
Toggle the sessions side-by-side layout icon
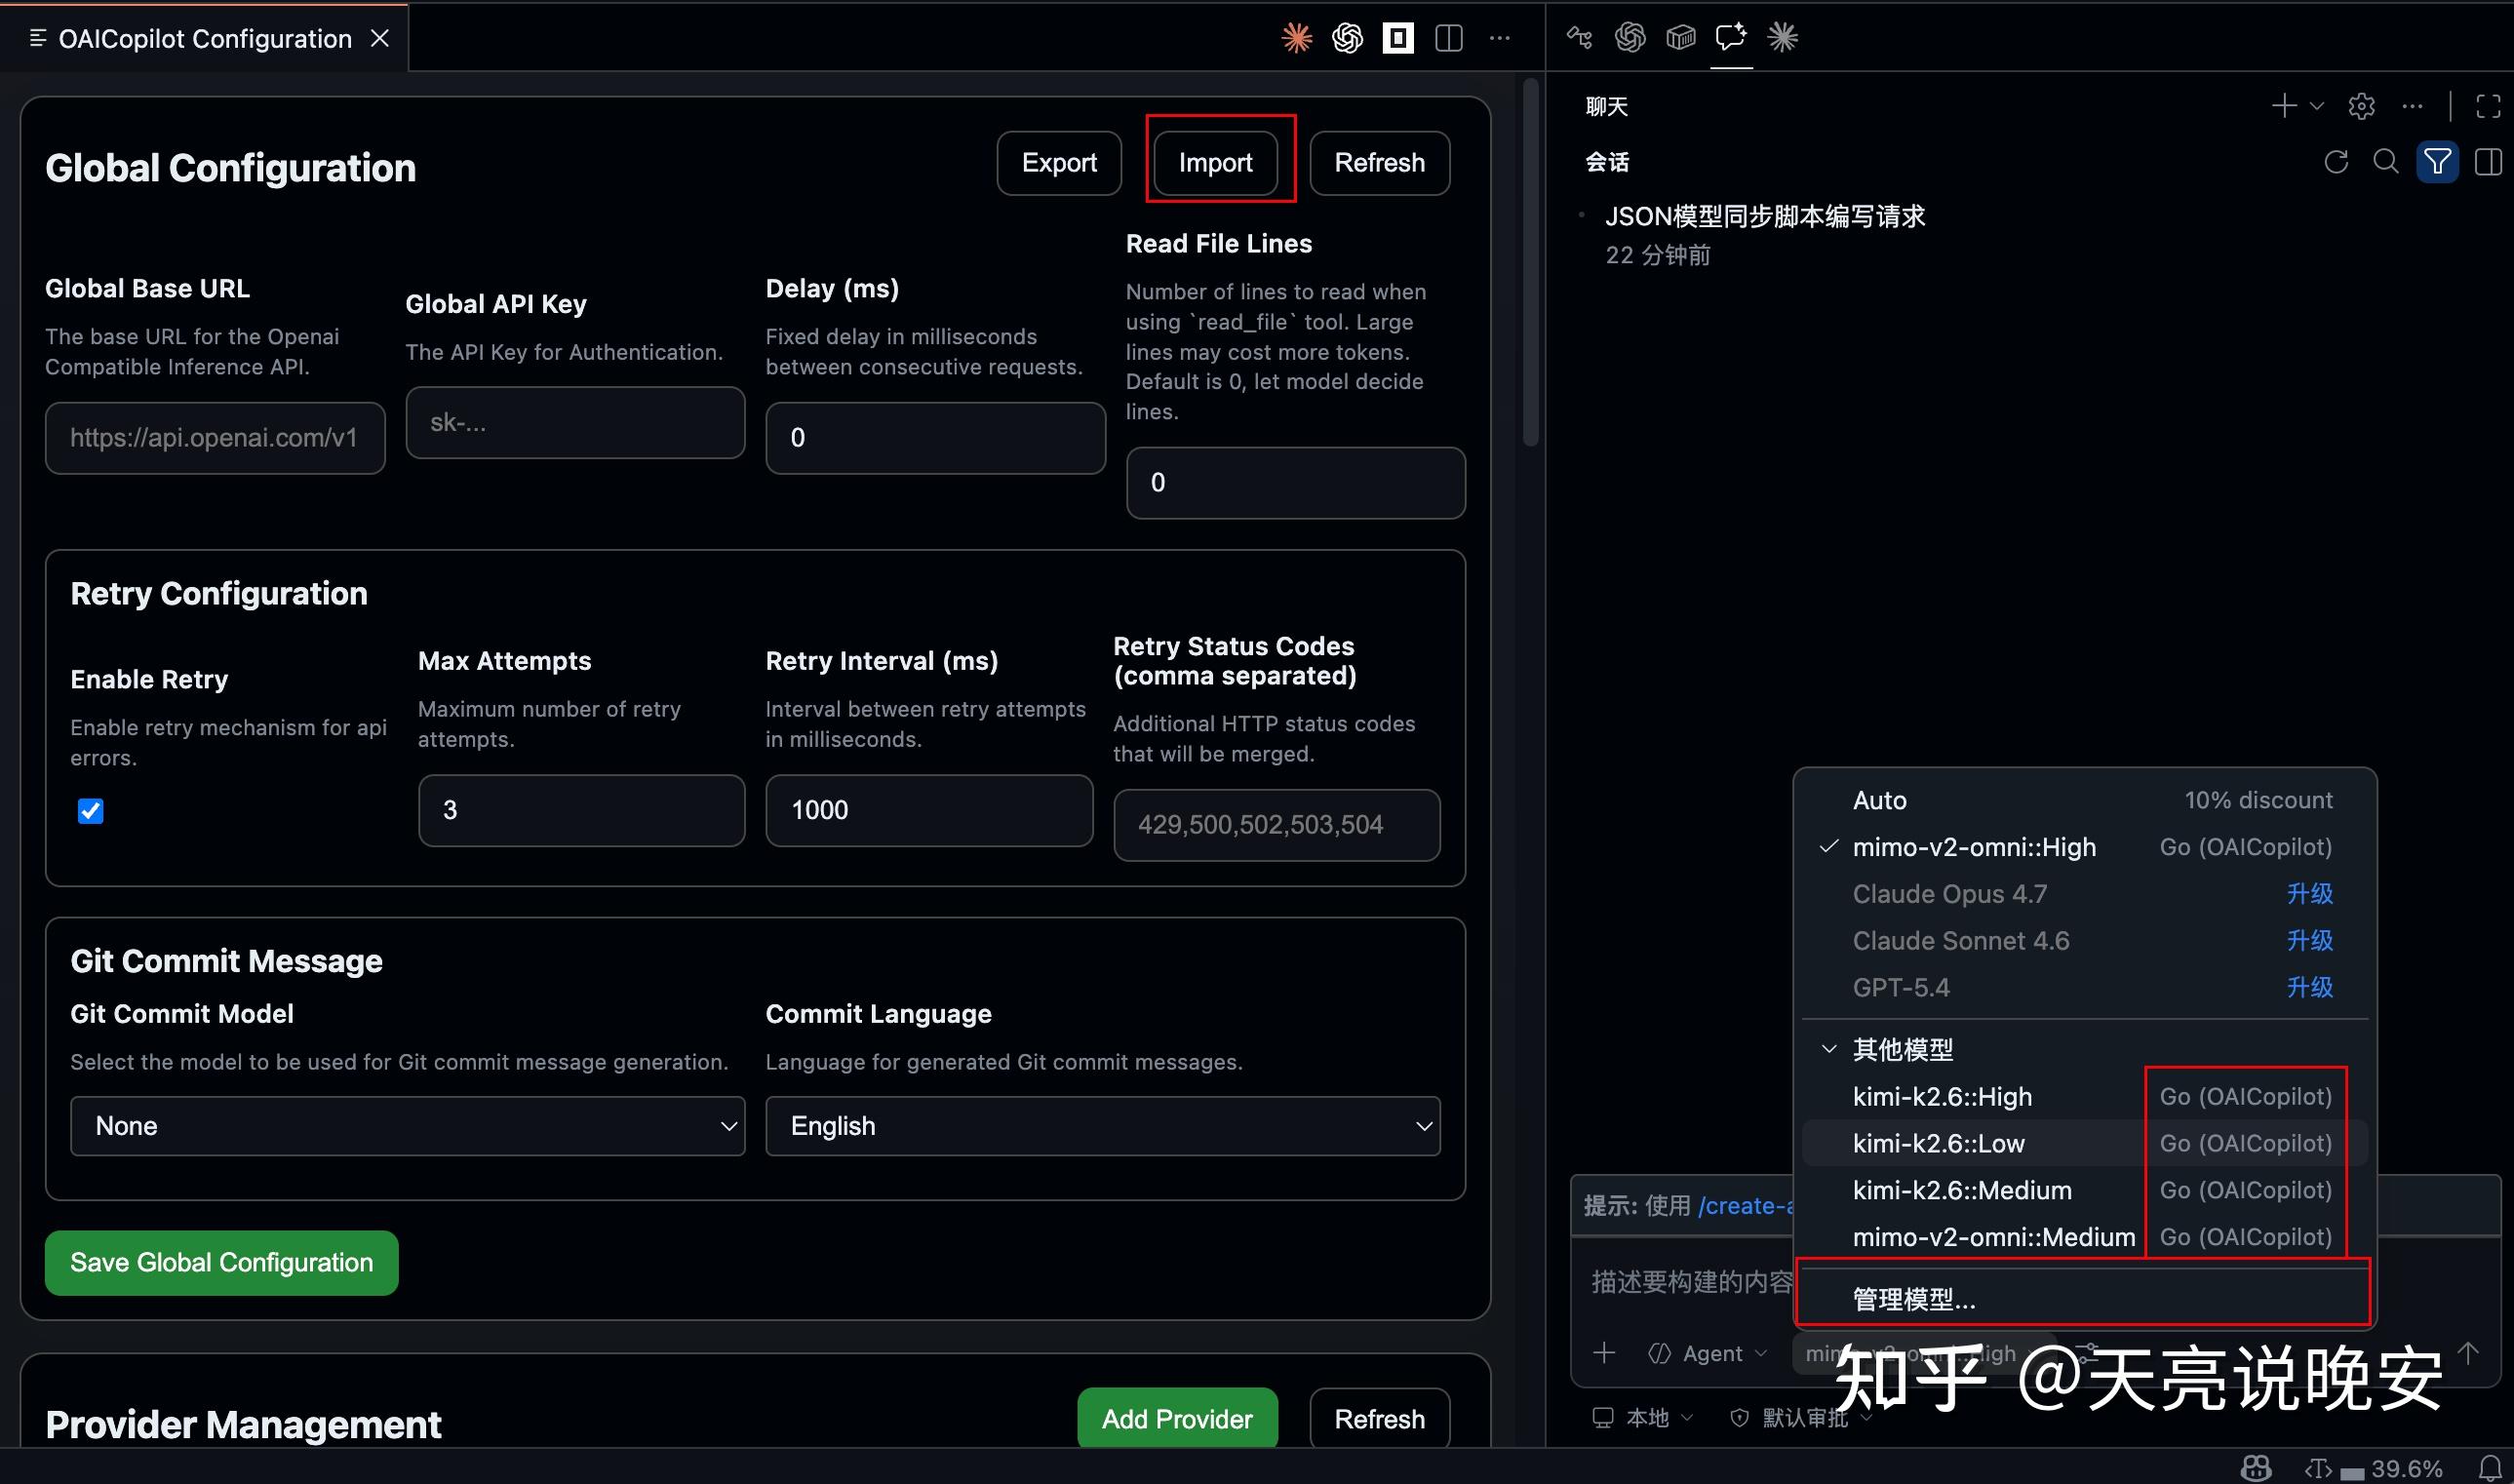[2488, 161]
